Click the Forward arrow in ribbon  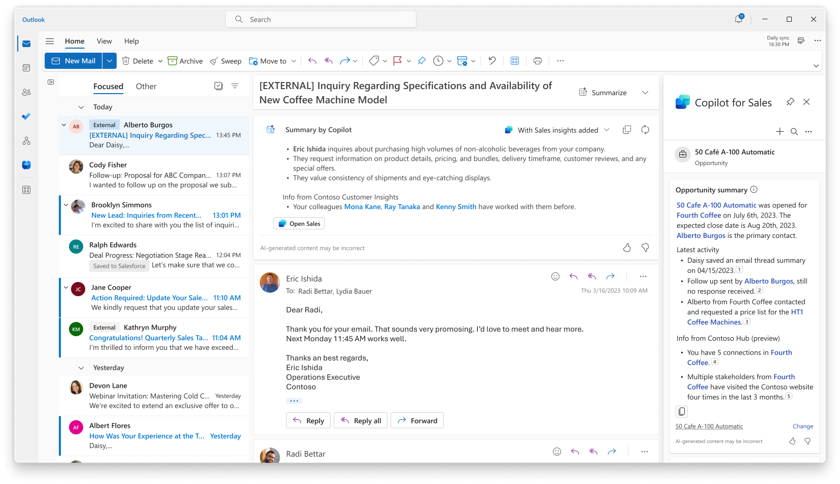tap(345, 61)
